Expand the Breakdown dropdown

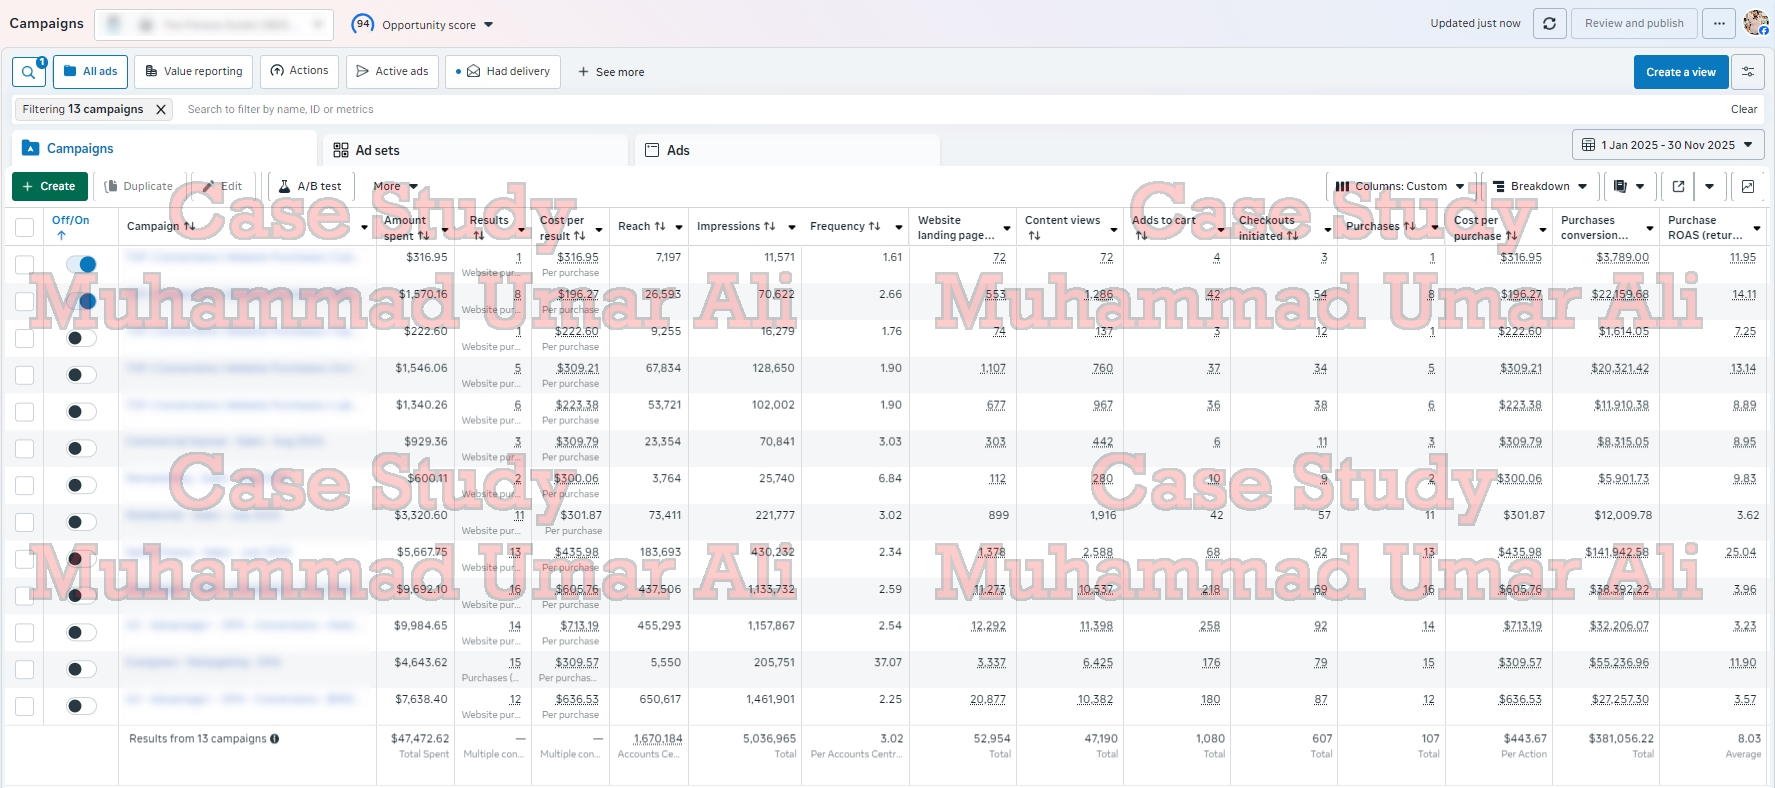pyautogui.click(x=1540, y=186)
